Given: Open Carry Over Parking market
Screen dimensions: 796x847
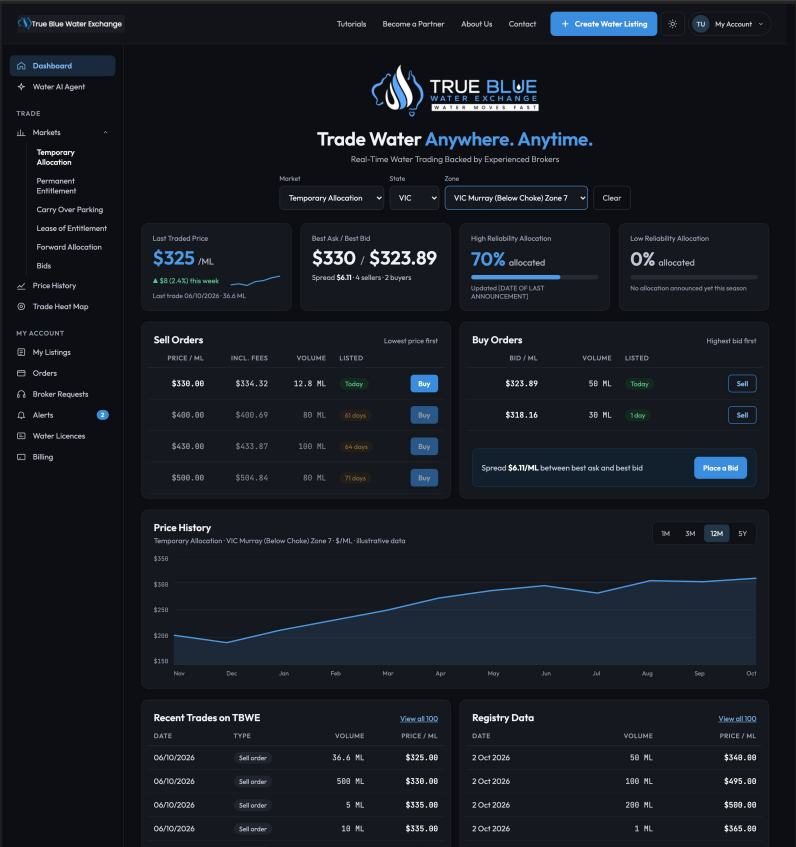Looking at the screenshot, I should point(70,210).
